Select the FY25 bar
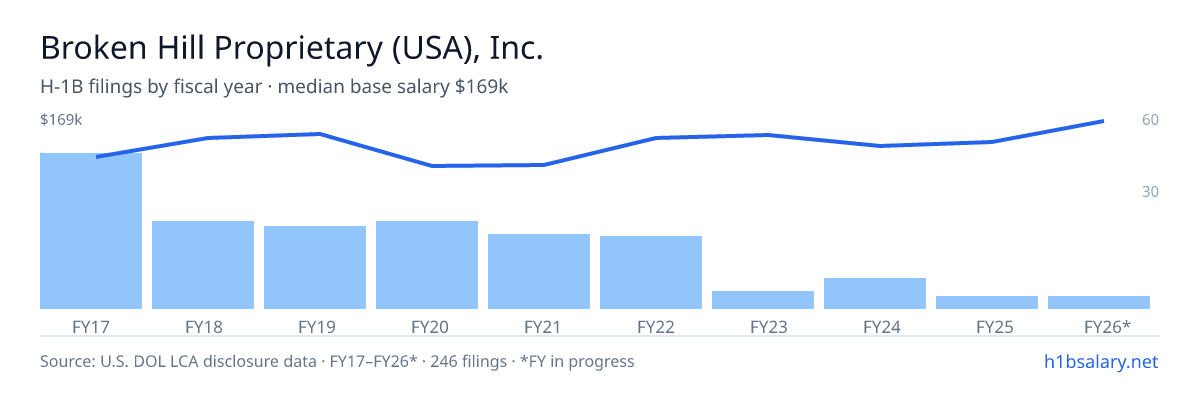This screenshot has height=400, width=1200. point(987,302)
